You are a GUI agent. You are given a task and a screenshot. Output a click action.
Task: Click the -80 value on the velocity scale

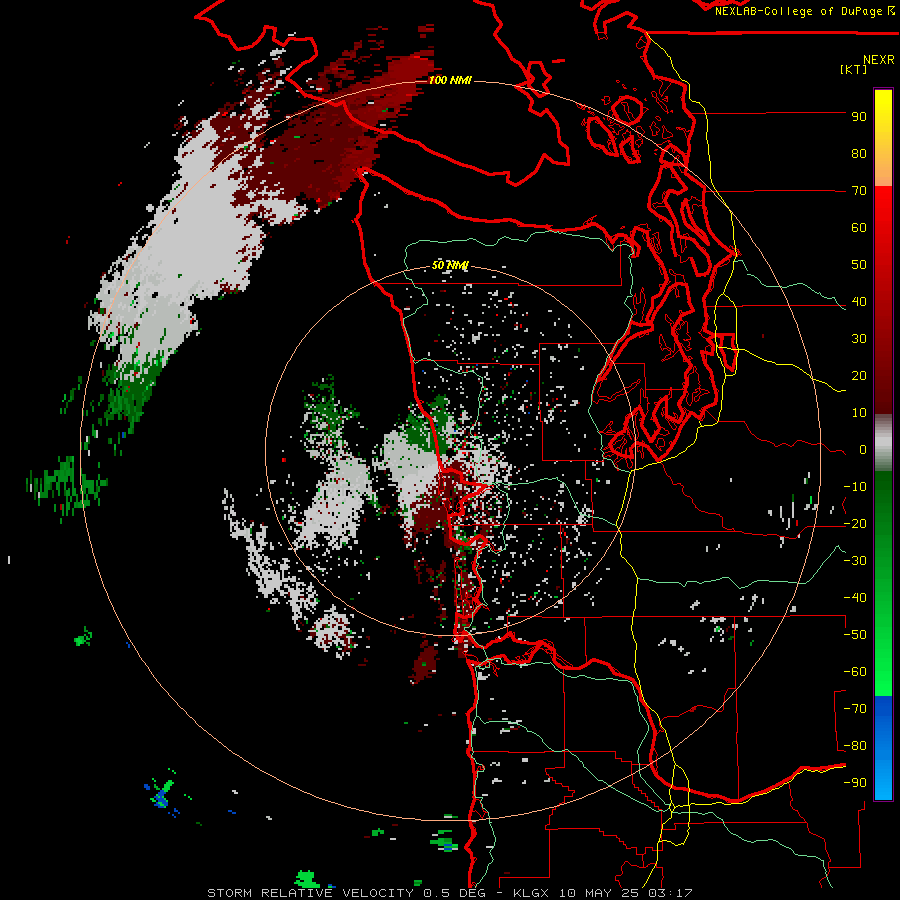coord(855,746)
